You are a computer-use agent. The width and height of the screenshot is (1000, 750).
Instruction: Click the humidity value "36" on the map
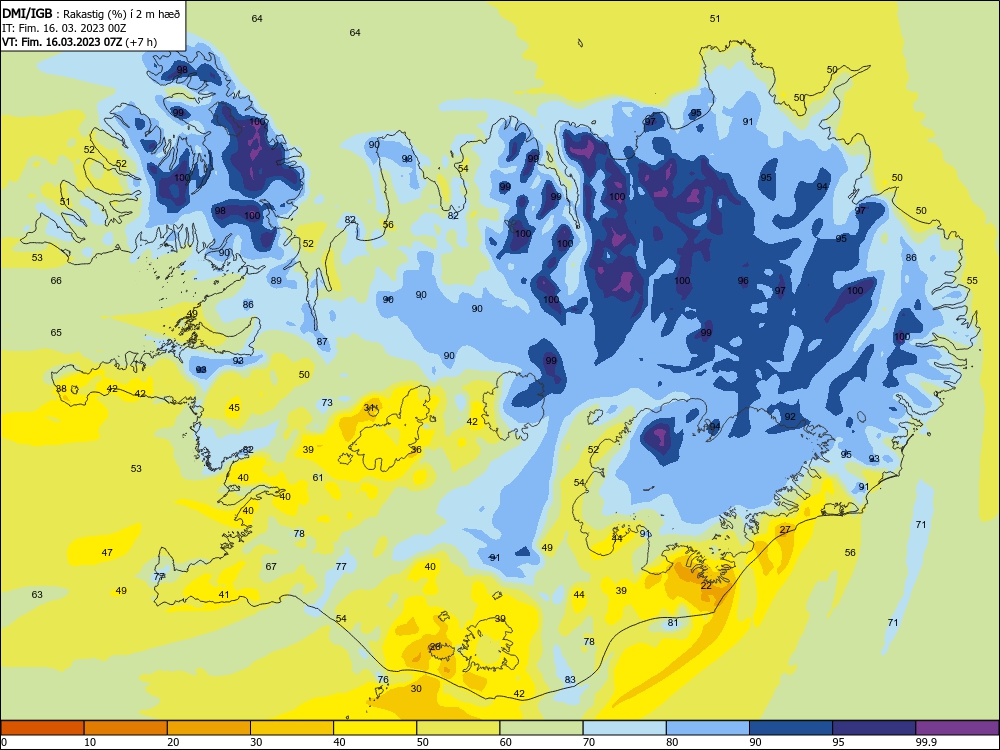point(416,449)
